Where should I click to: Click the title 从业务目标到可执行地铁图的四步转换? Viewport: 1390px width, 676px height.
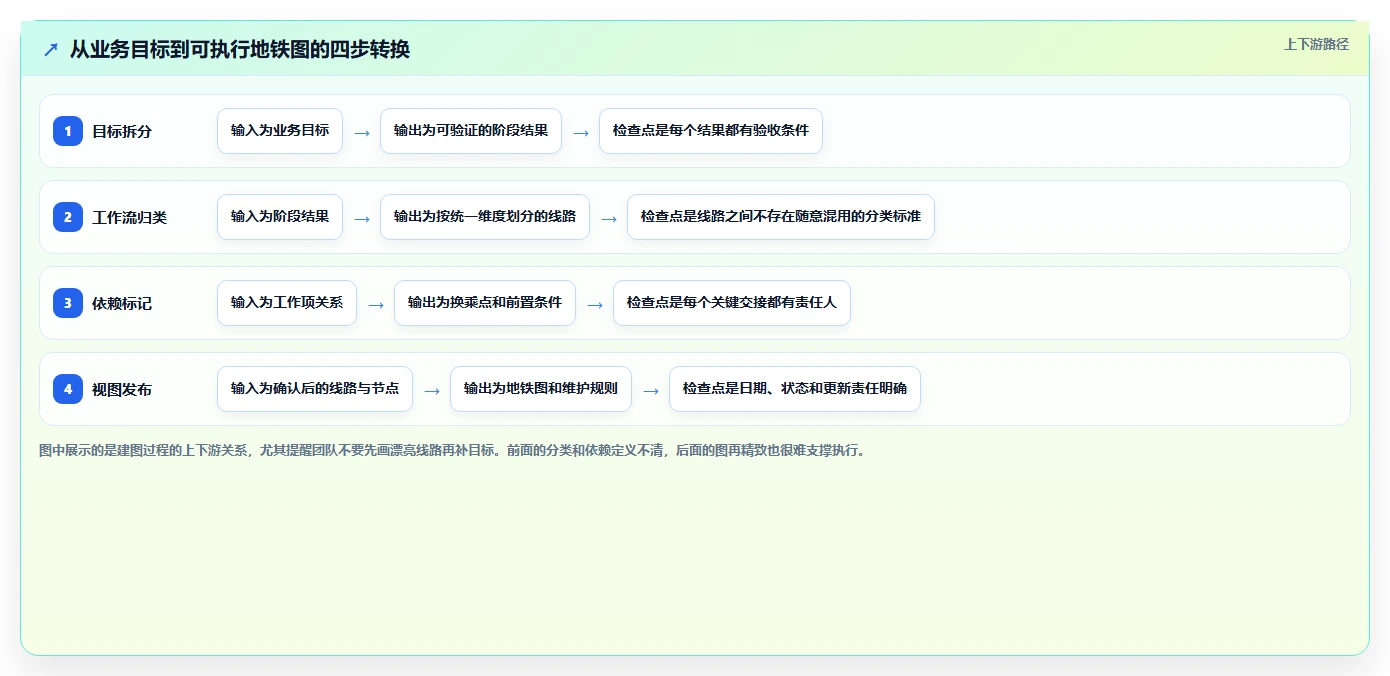[x=240, y=49]
